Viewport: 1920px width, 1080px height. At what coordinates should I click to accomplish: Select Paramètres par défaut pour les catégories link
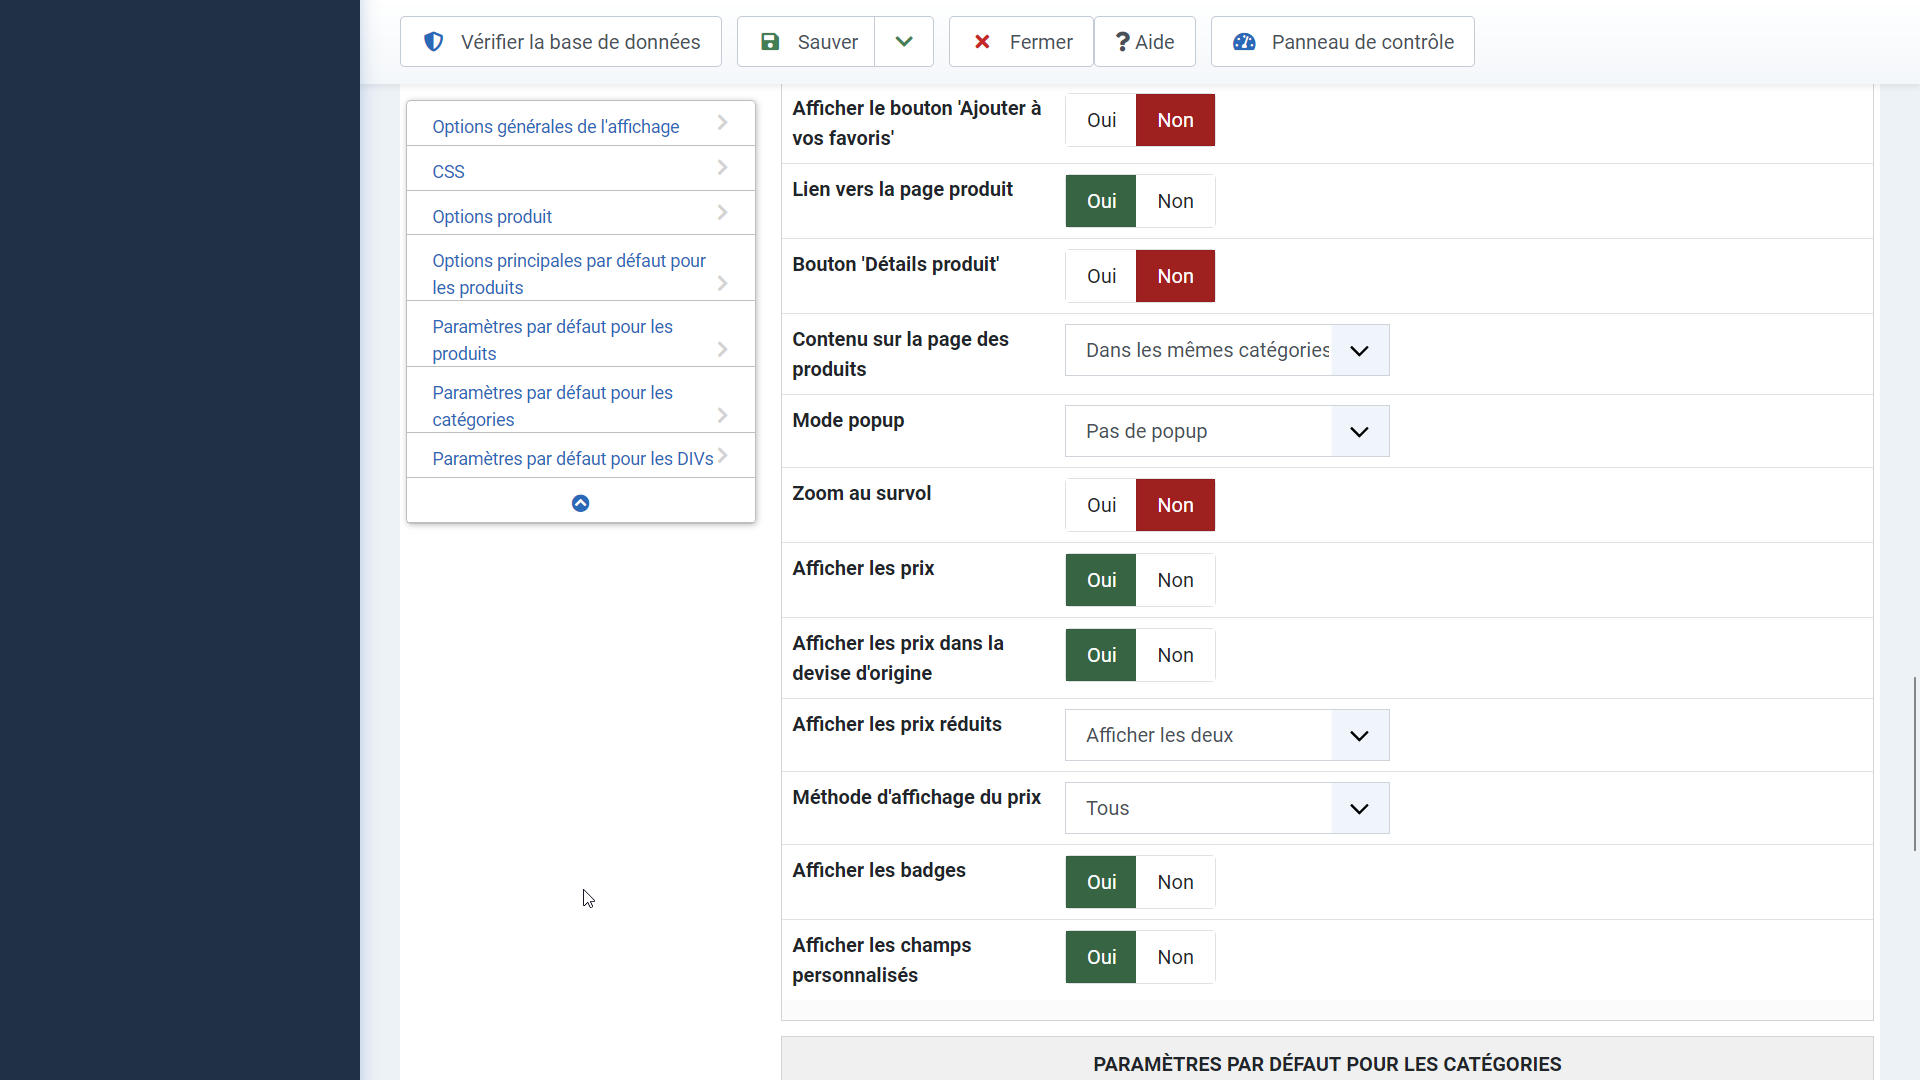pos(552,406)
